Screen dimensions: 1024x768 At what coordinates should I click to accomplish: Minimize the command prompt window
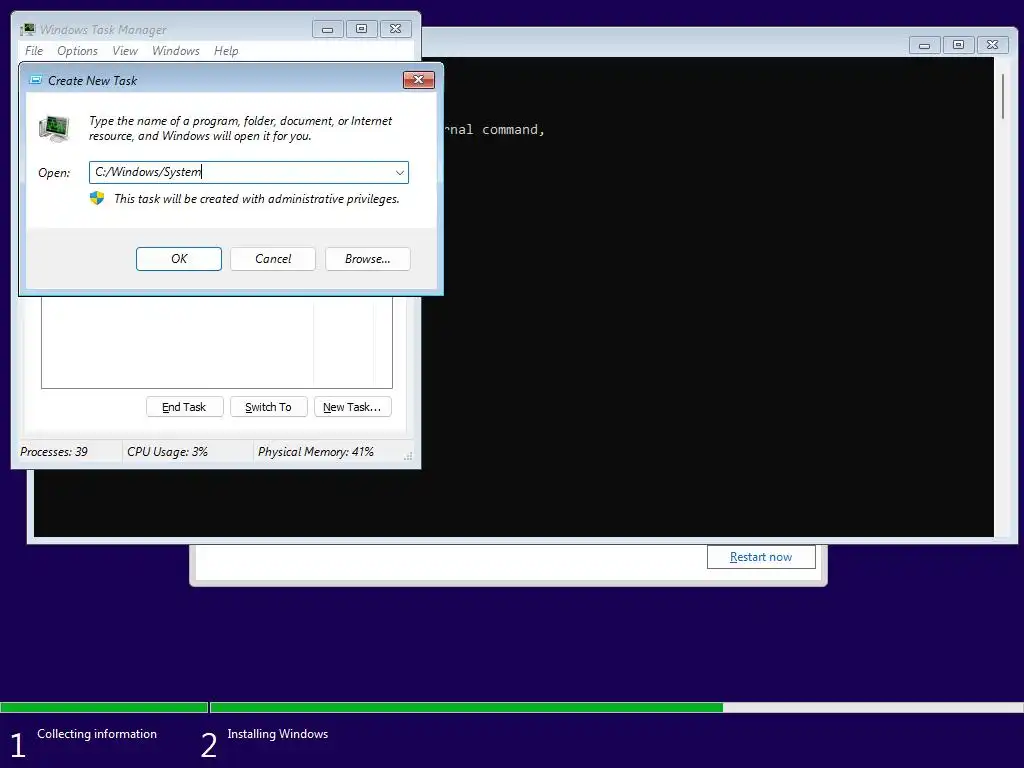click(924, 45)
